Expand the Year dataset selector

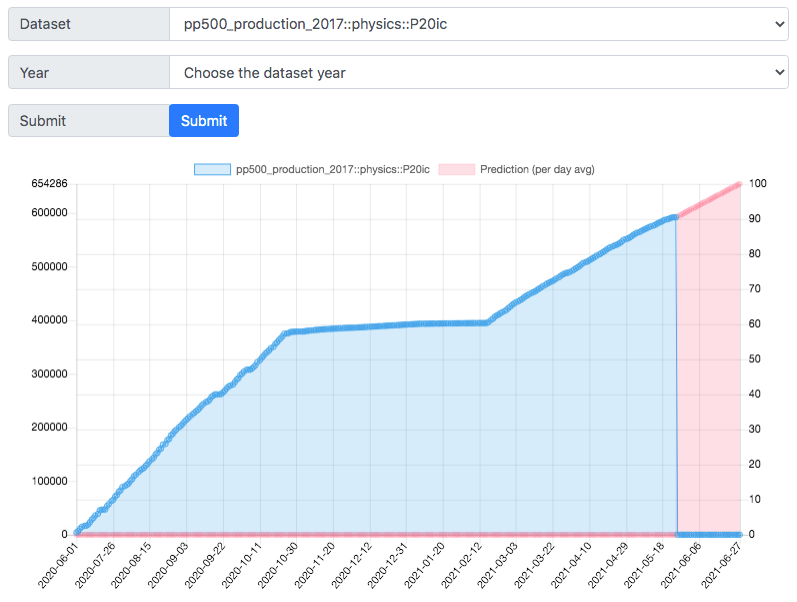coord(478,73)
